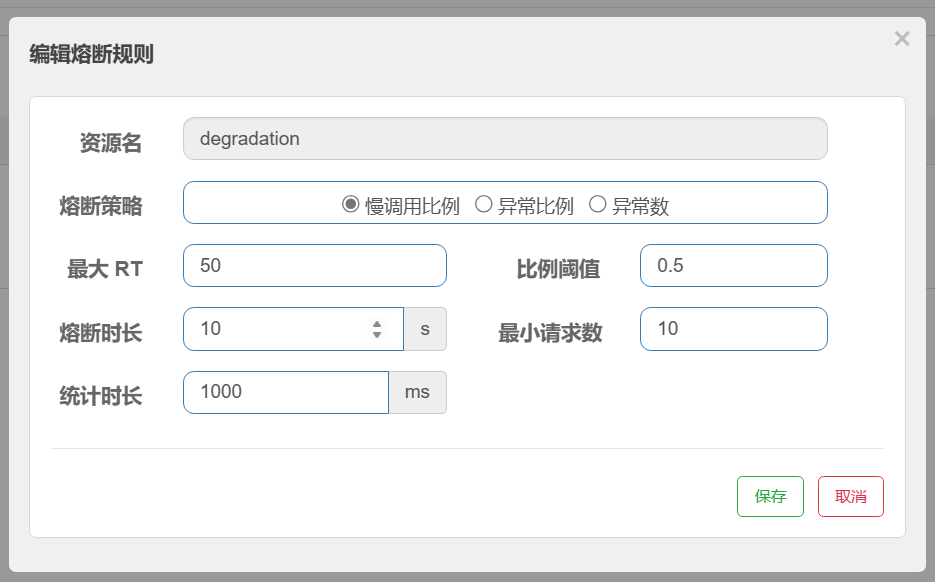
Task: Click the 熔断策略 label text
Action: 101,207
